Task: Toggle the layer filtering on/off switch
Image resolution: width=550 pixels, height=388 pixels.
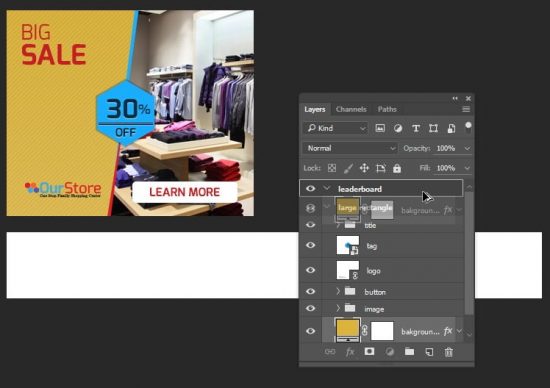Action: click(468, 128)
